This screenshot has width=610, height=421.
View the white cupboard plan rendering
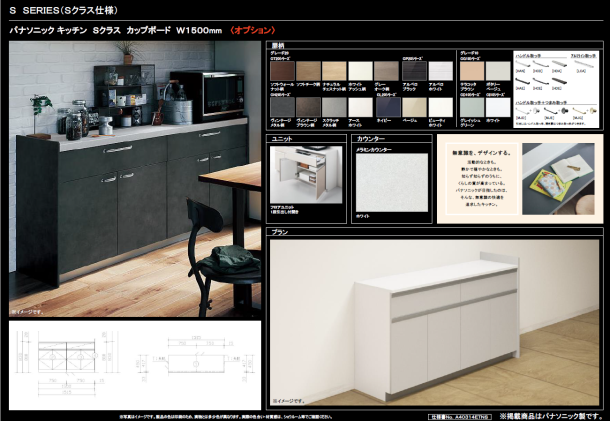[435, 323]
